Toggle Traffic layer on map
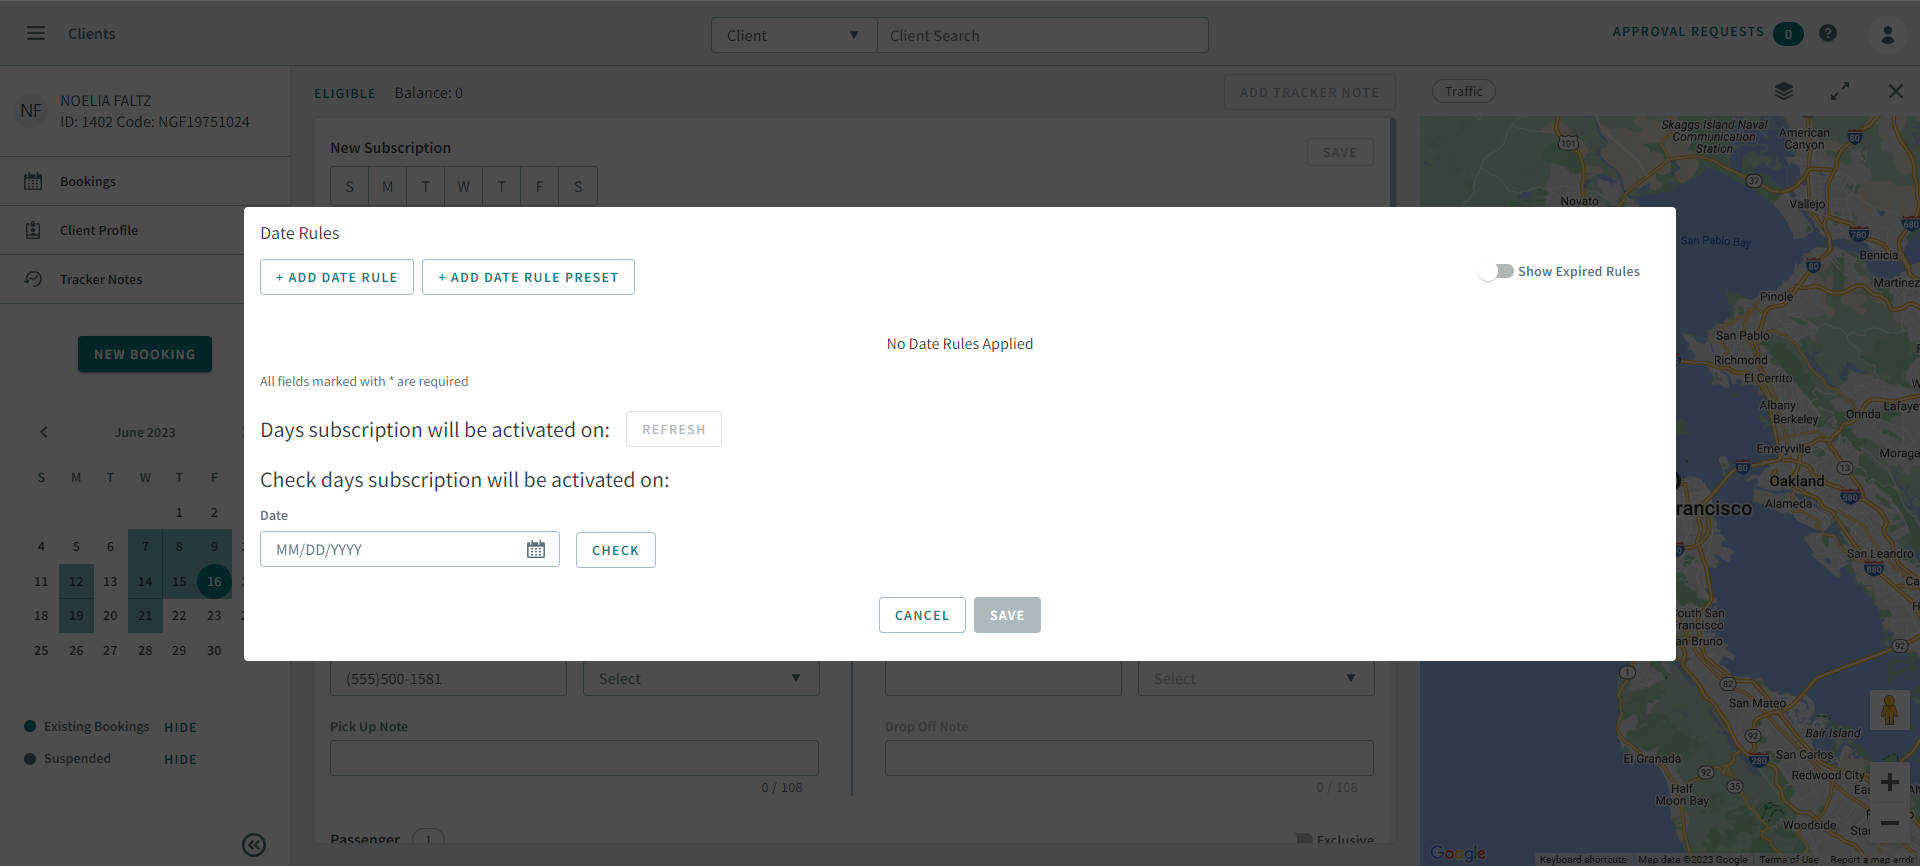The width and height of the screenshot is (1920, 866). point(1464,91)
